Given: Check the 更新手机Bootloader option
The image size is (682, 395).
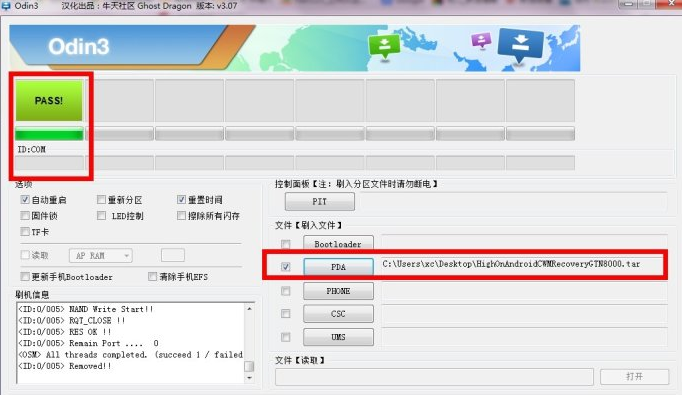Looking at the screenshot, I should click(x=25, y=277).
